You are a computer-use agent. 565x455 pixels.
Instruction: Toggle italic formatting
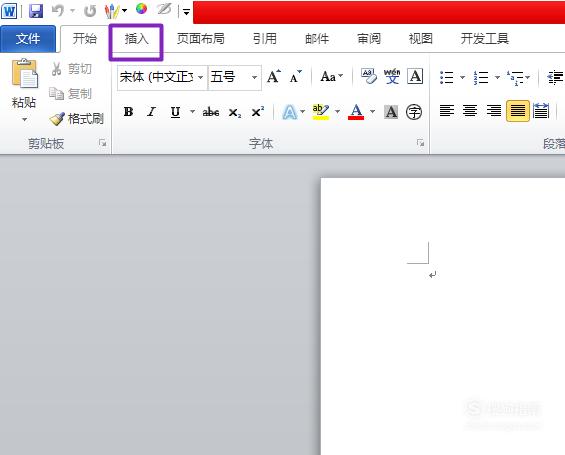152,112
